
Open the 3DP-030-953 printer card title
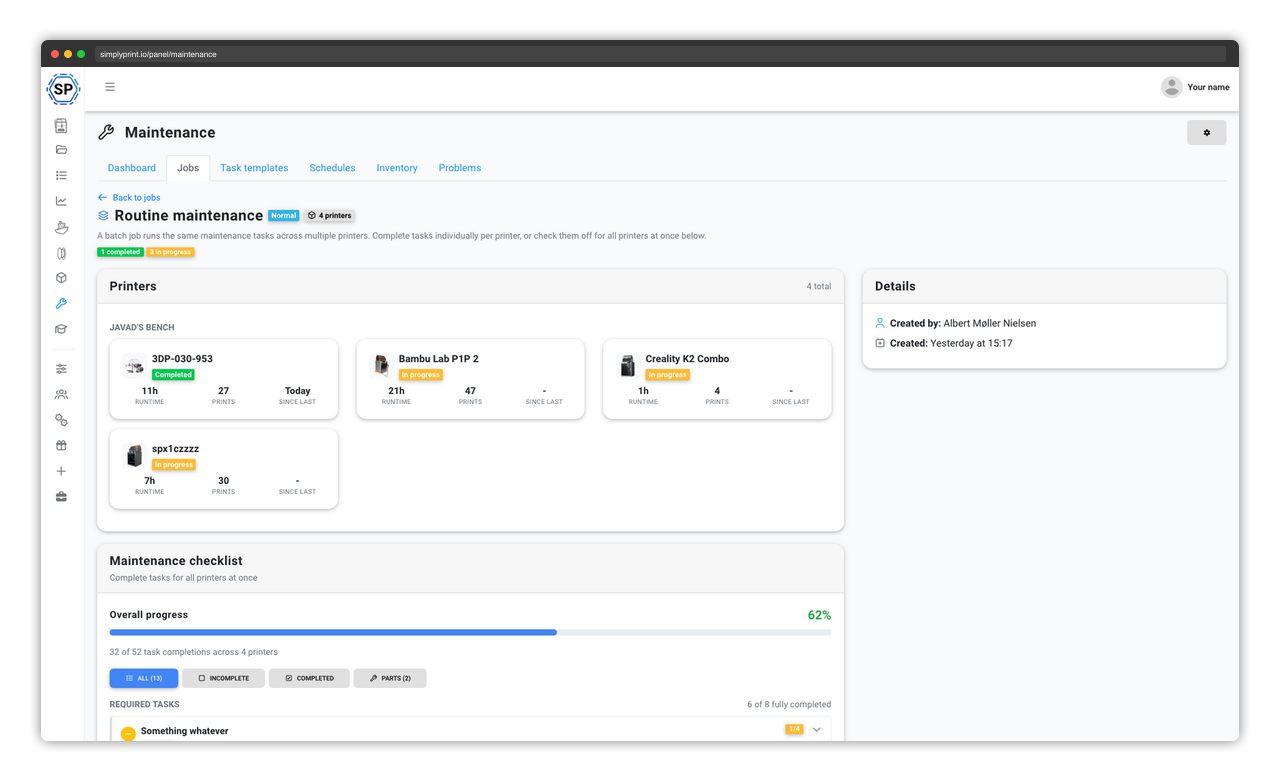182,359
